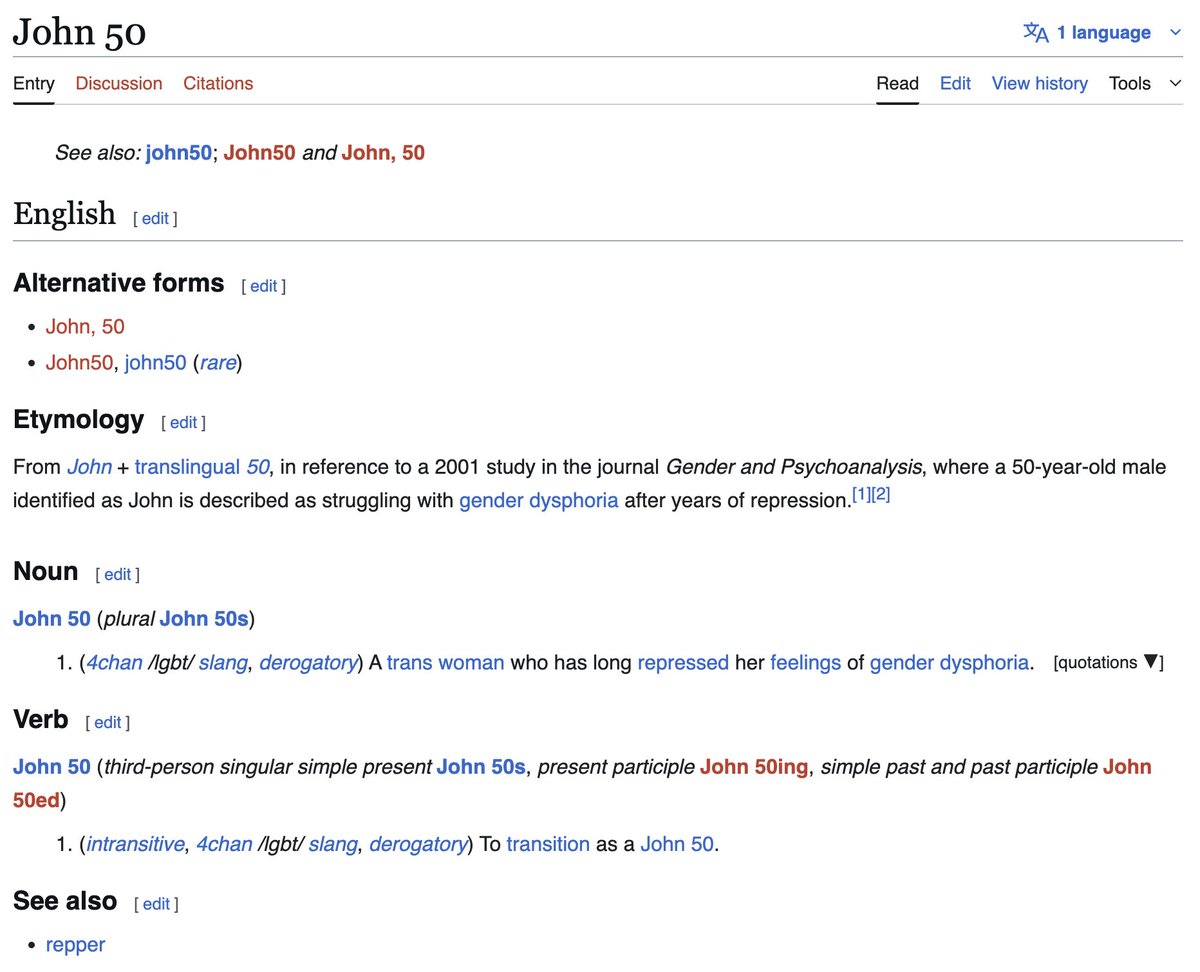The width and height of the screenshot is (1200, 972).
Task: Open 4chan link in verb definition
Action: [224, 845]
